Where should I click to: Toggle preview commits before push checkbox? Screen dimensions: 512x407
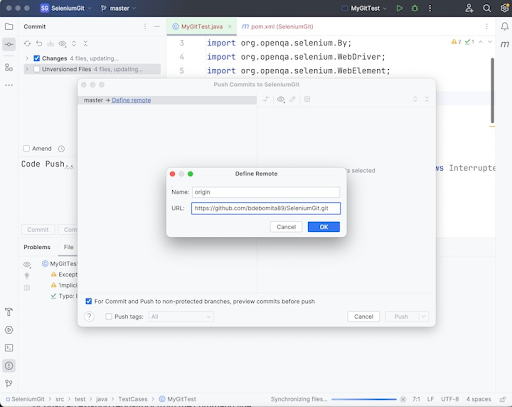(89, 301)
